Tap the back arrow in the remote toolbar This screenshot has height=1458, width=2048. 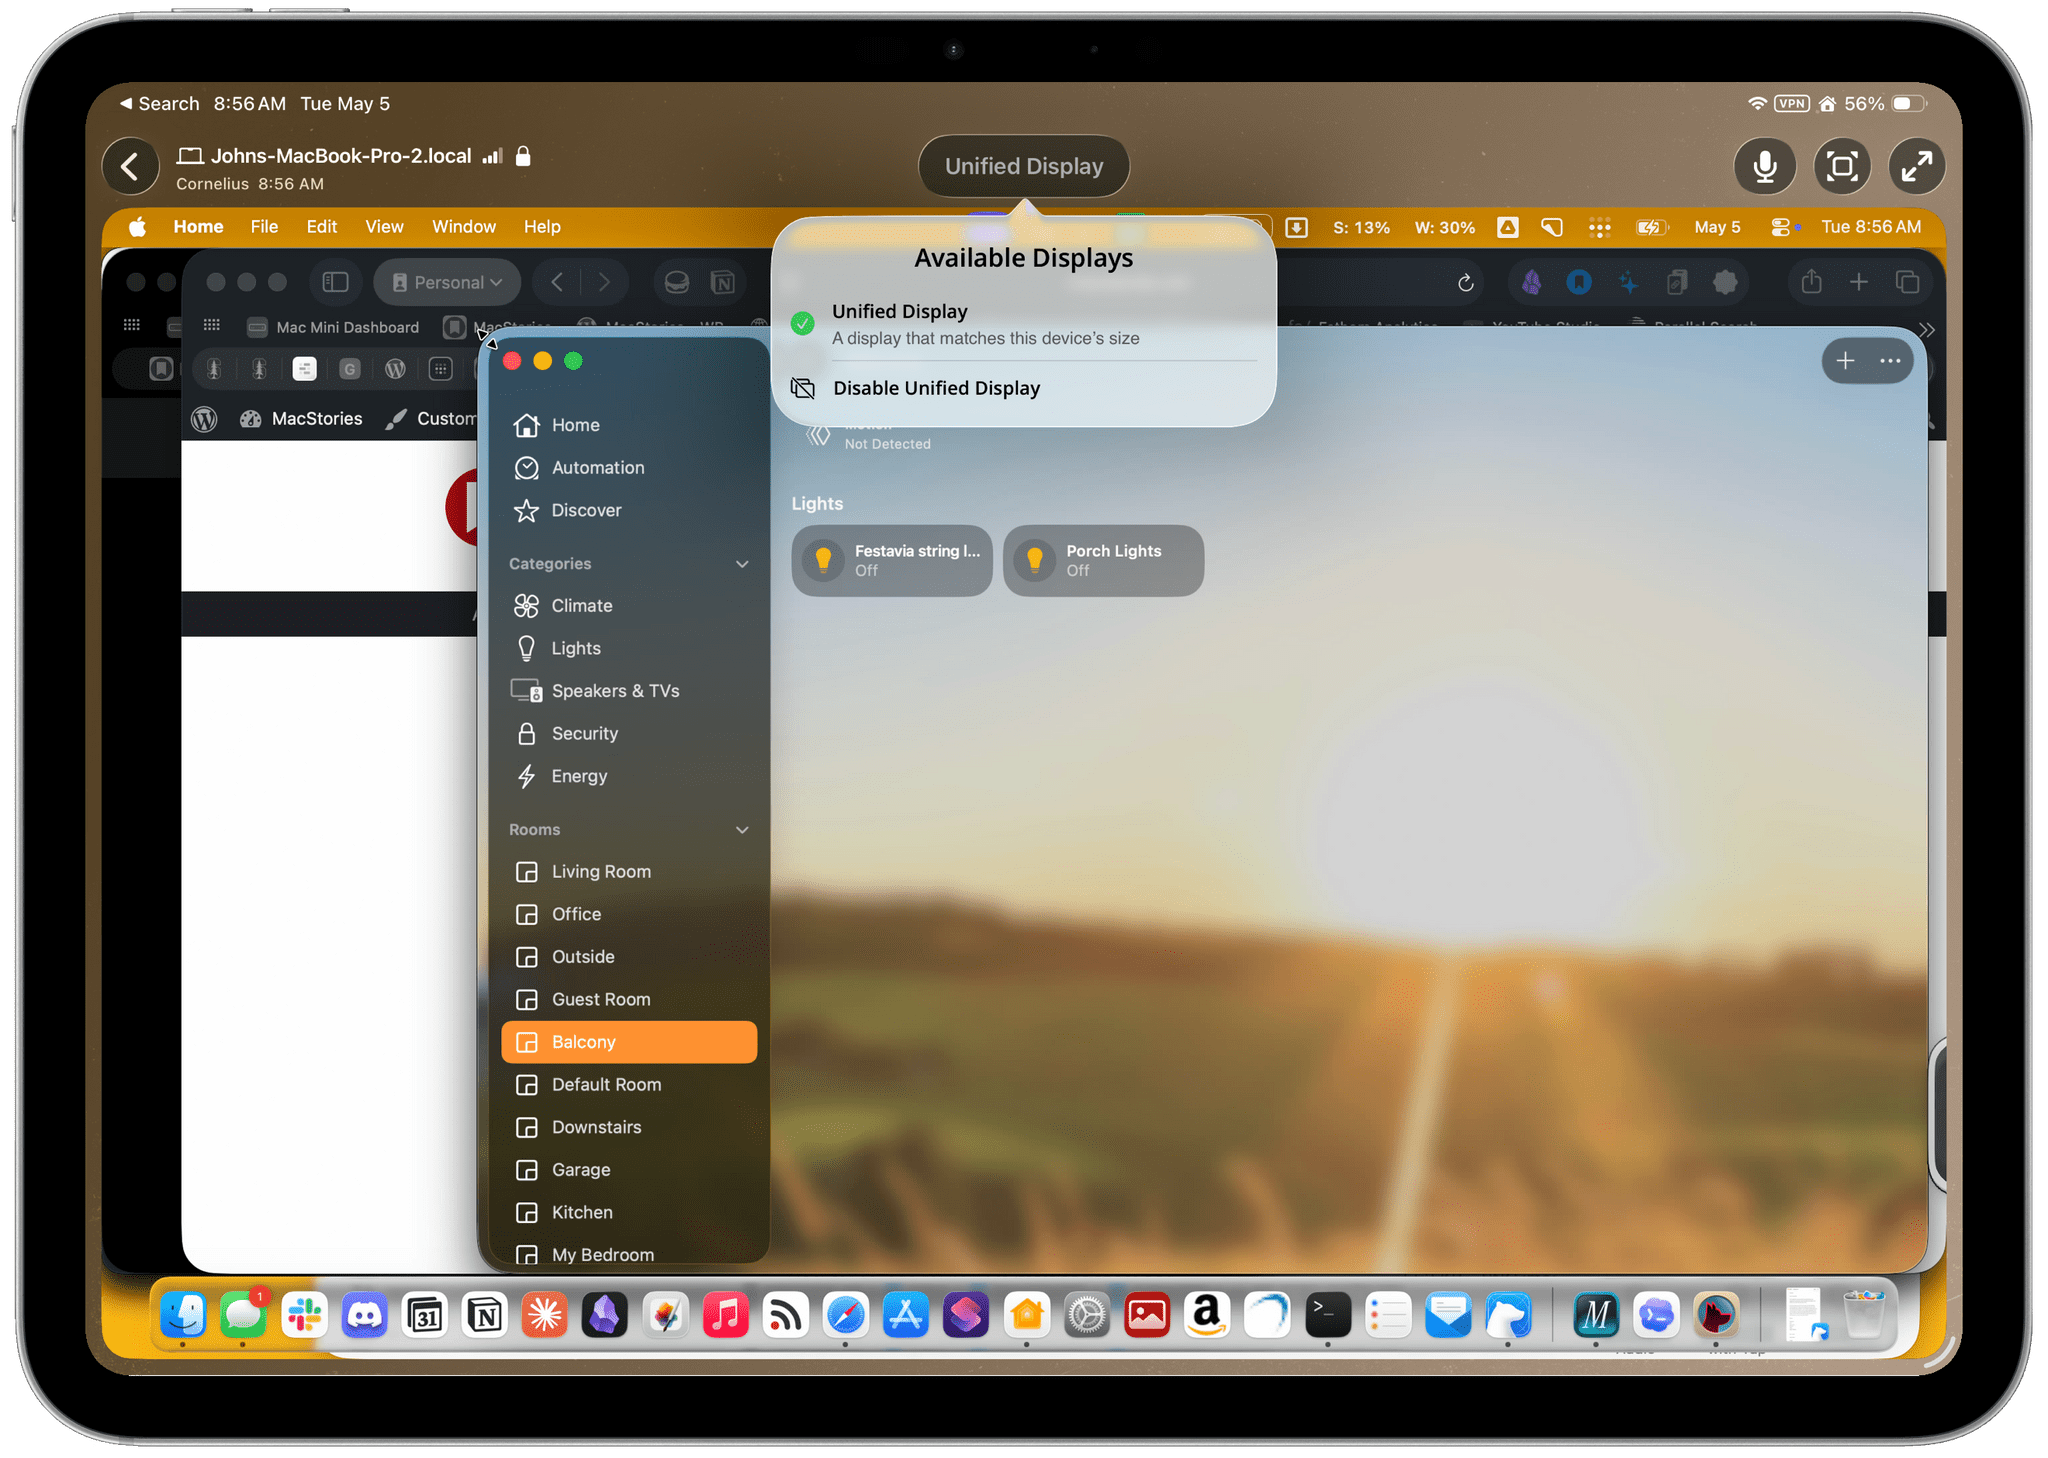131,166
